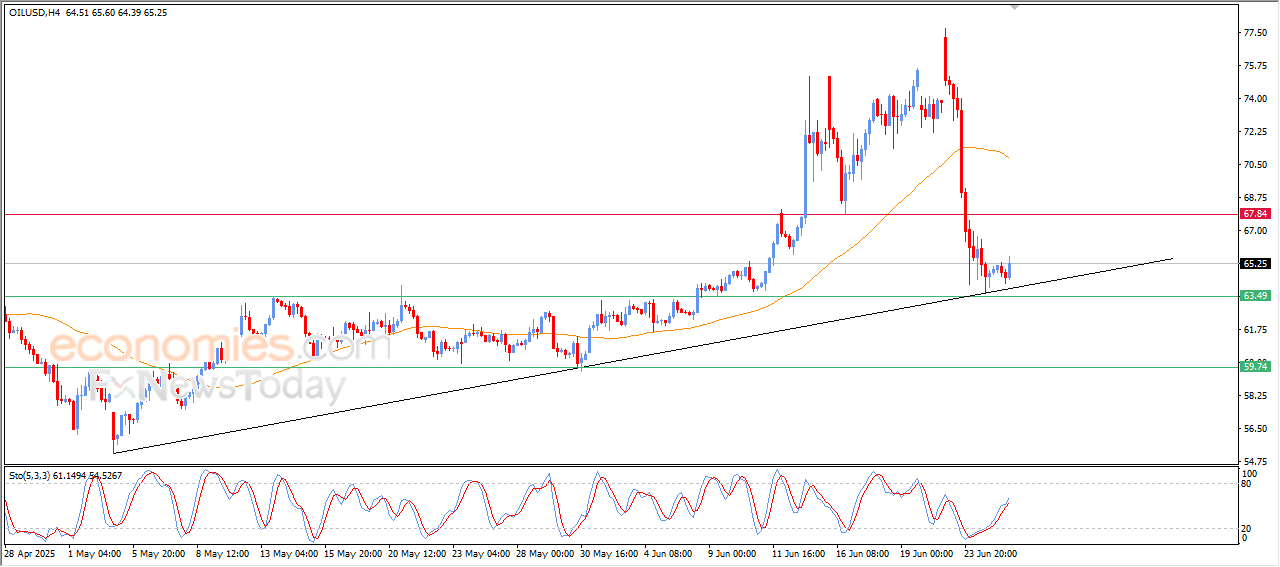Click the 67.00 price axis value
1280x567 pixels.
[x=1256, y=231]
